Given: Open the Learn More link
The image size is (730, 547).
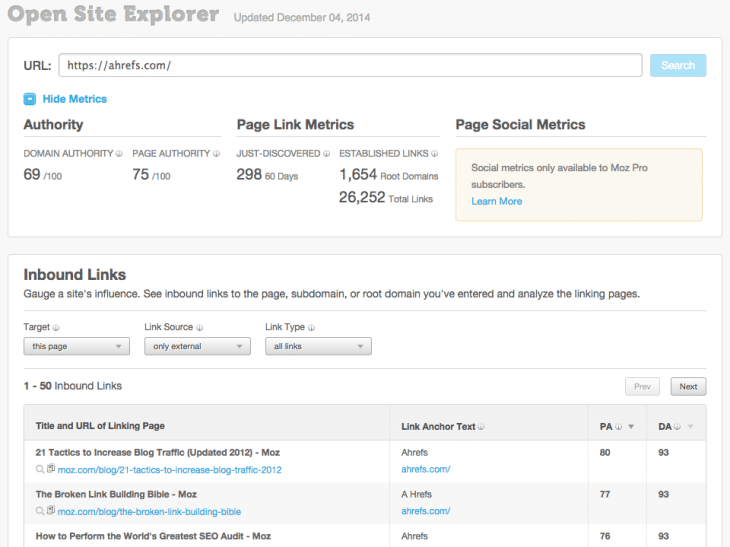Looking at the screenshot, I should click(x=497, y=201).
